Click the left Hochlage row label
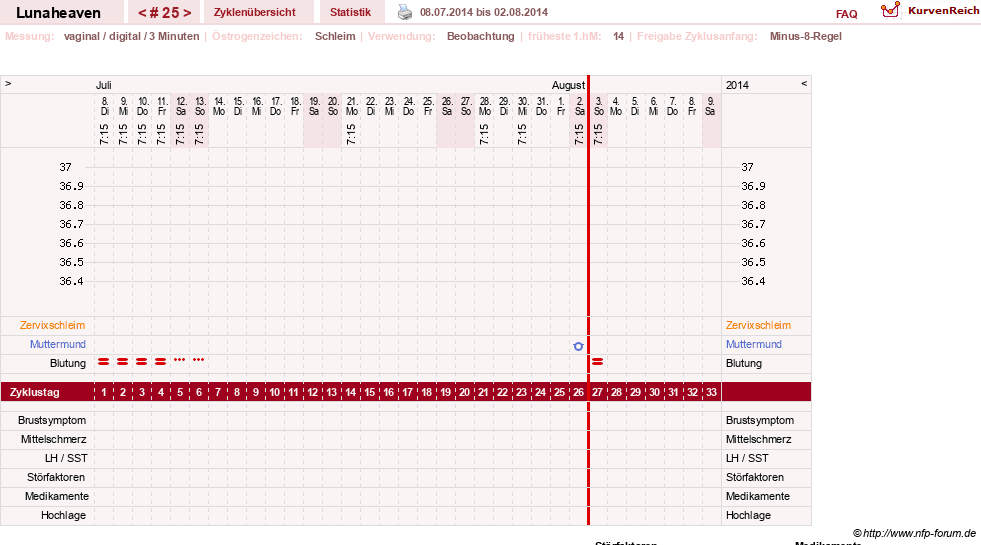The width and height of the screenshot is (981, 545). 63,515
